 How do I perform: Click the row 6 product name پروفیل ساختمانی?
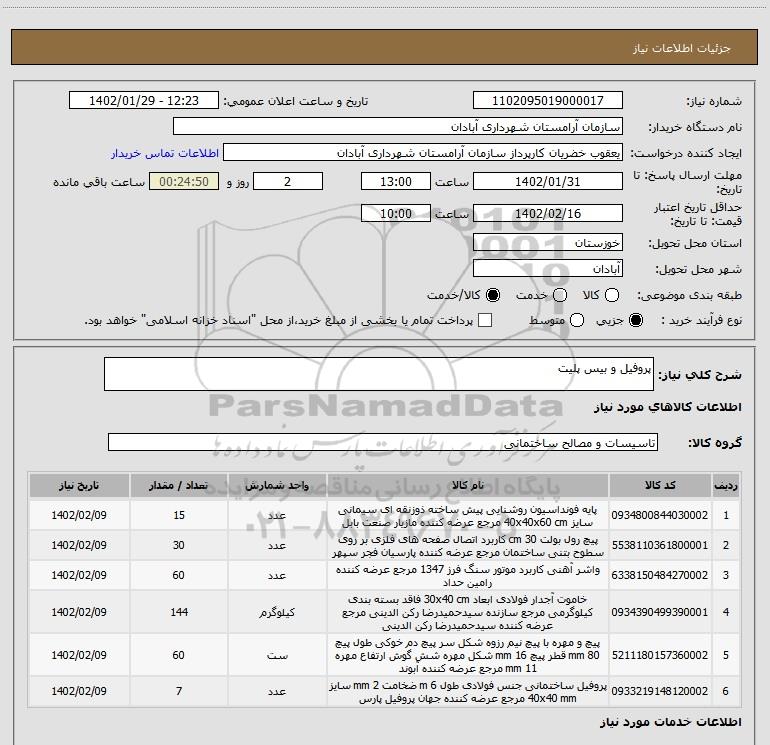(468, 691)
